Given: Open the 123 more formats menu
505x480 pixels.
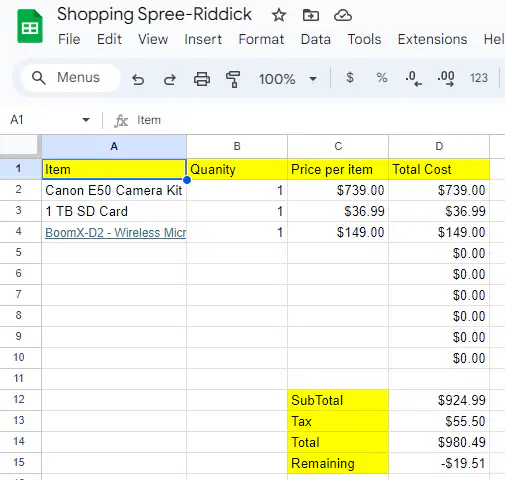Looking at the screenshot, I should [x=479, y=78].
